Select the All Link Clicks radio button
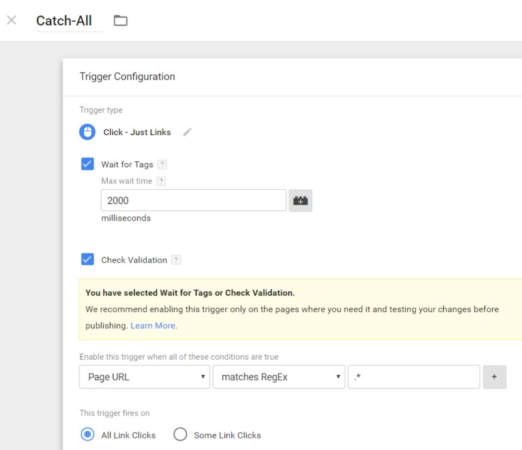This screenshot has height=450, width=522. [88, 435]
